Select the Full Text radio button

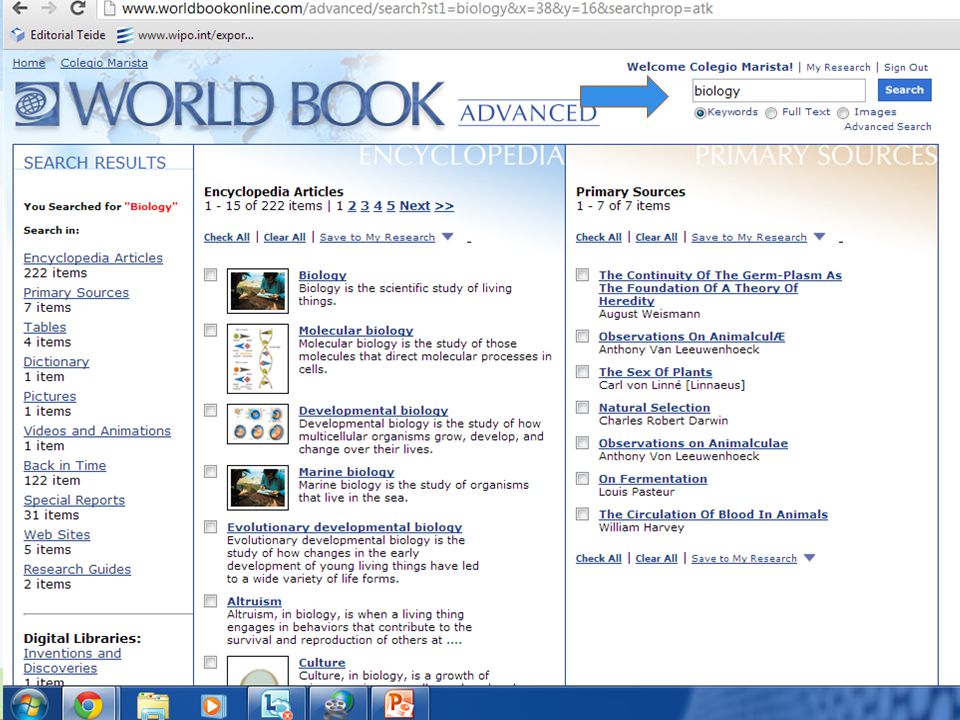click(771, 113)
